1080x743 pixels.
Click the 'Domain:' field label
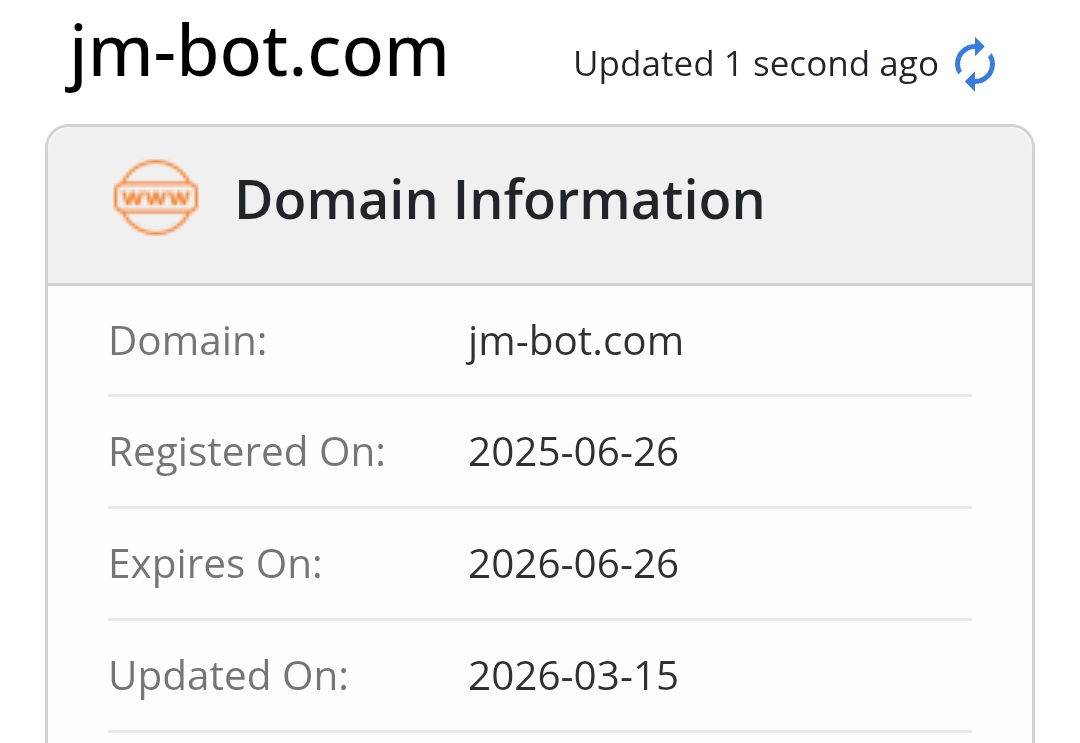(x=188, y=341)
